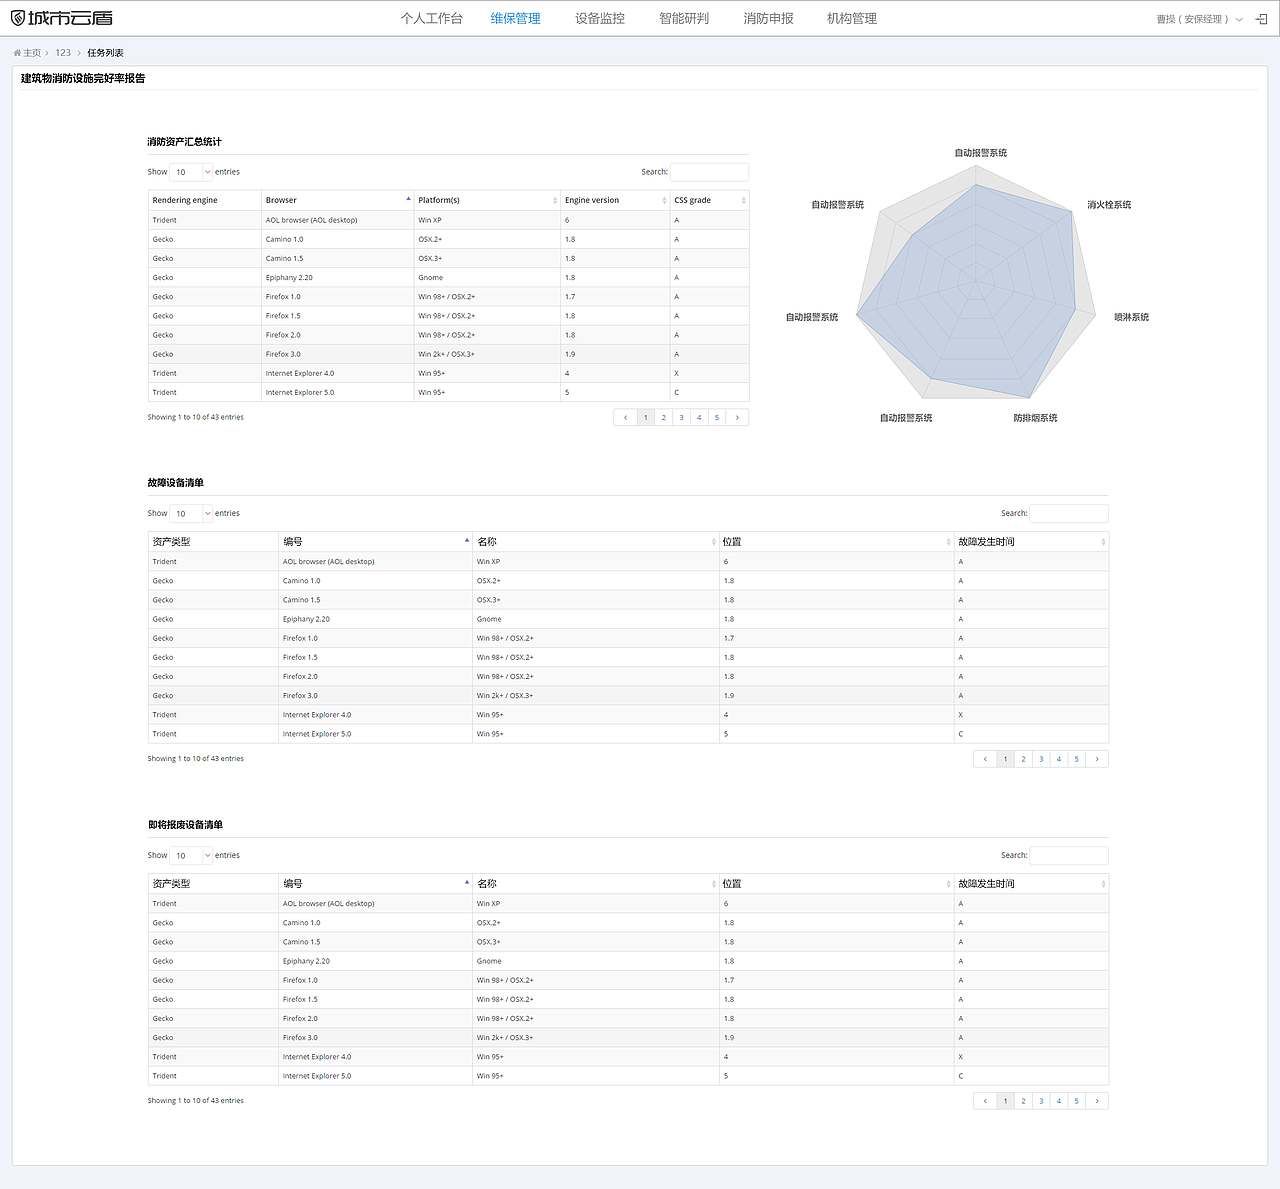Expand the 曹操（安保经理）user menu
This screenshot has height=1189, width=1280.
tap(1199, 19)
